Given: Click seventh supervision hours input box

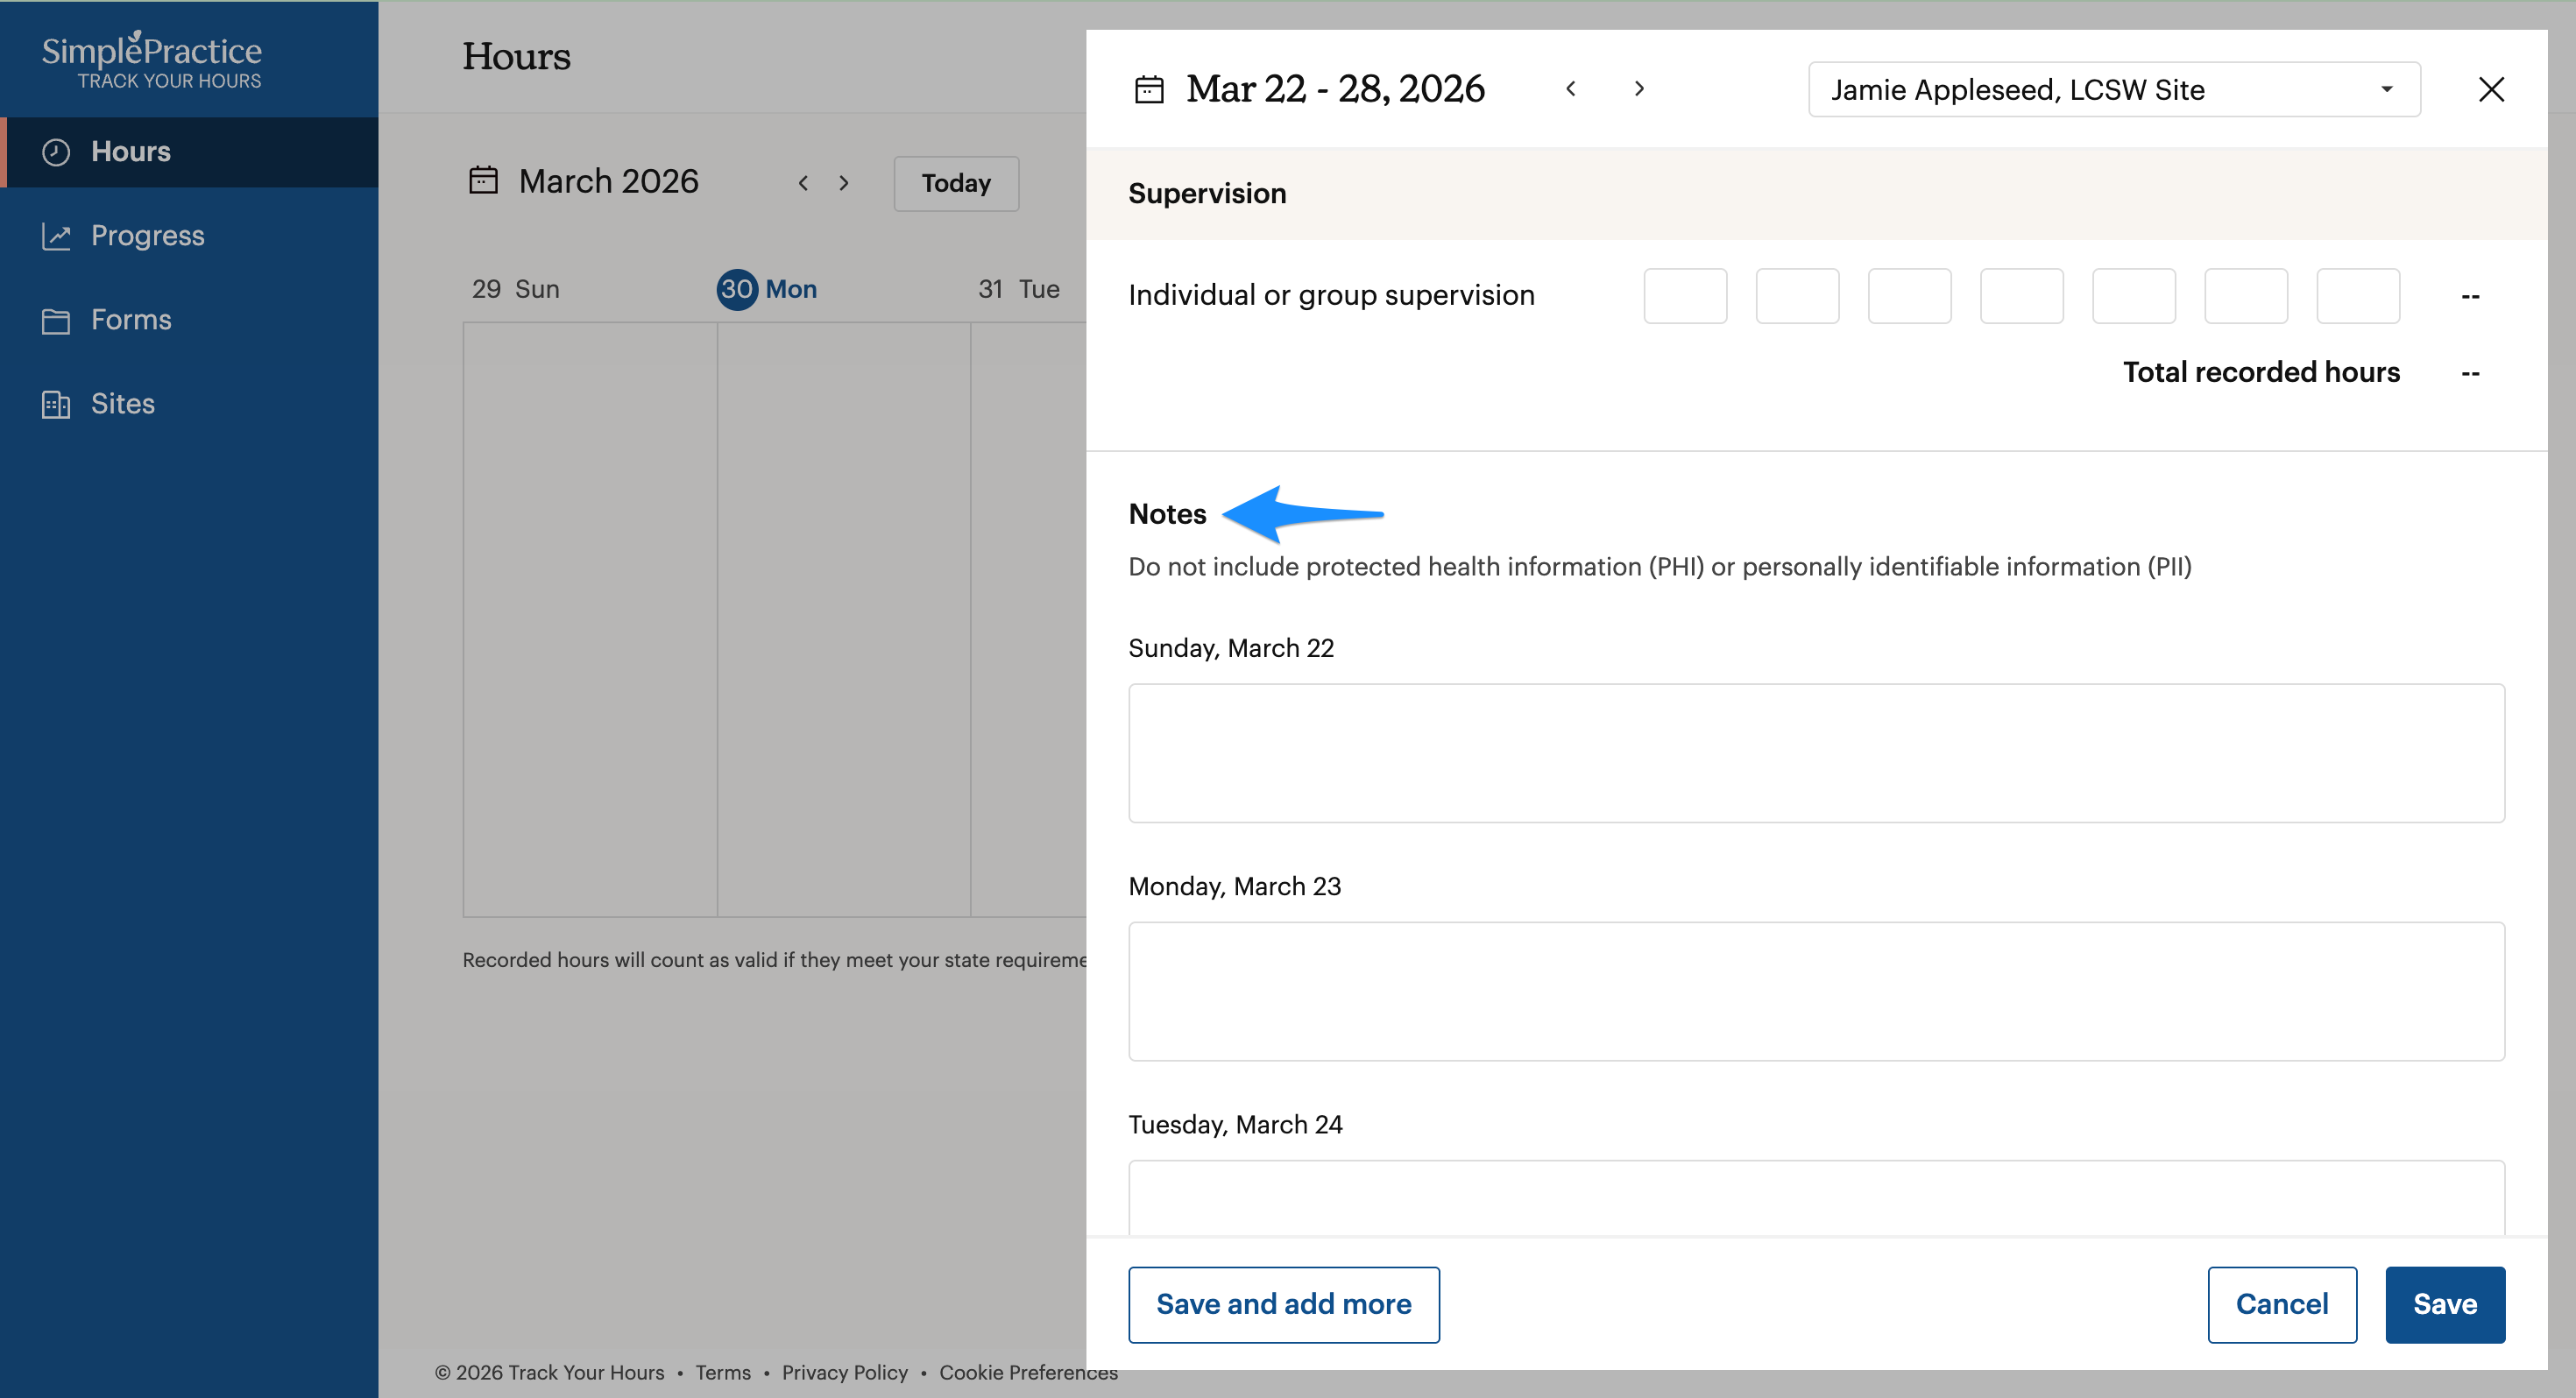Looking at the screenshot, I should [x=2358, y=296].
